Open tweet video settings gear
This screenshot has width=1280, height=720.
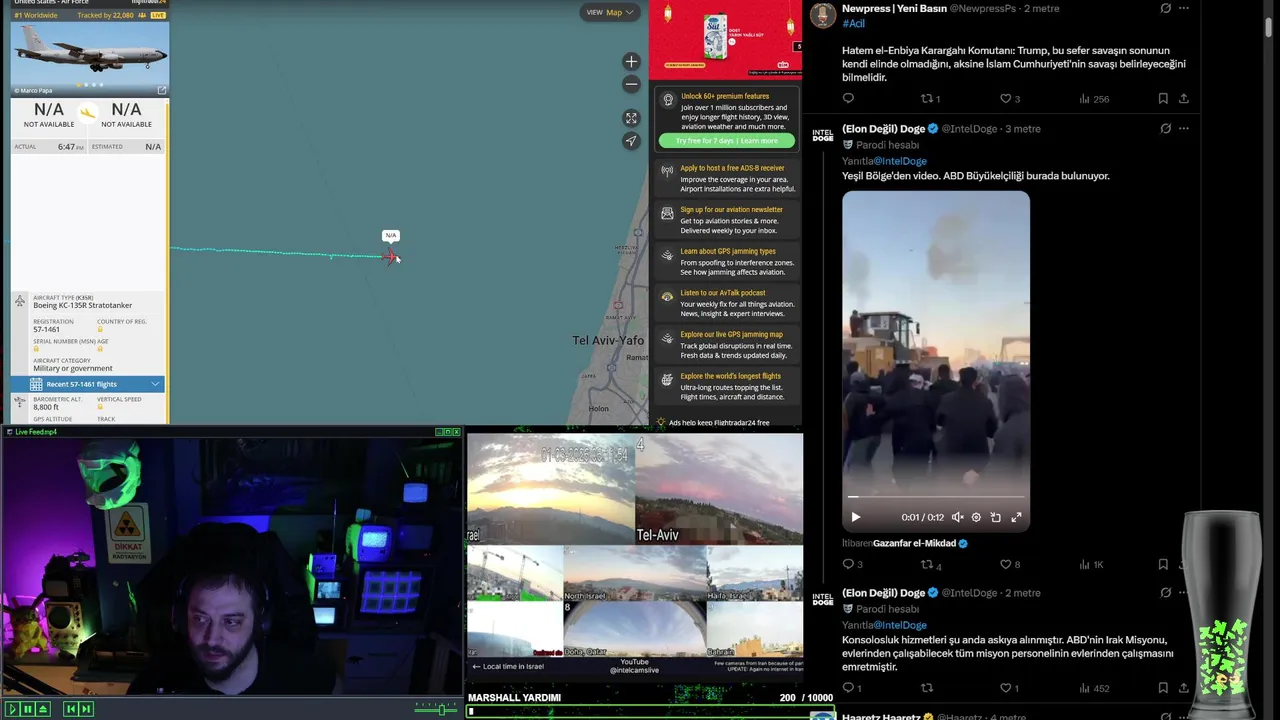(x=976, y=517)
